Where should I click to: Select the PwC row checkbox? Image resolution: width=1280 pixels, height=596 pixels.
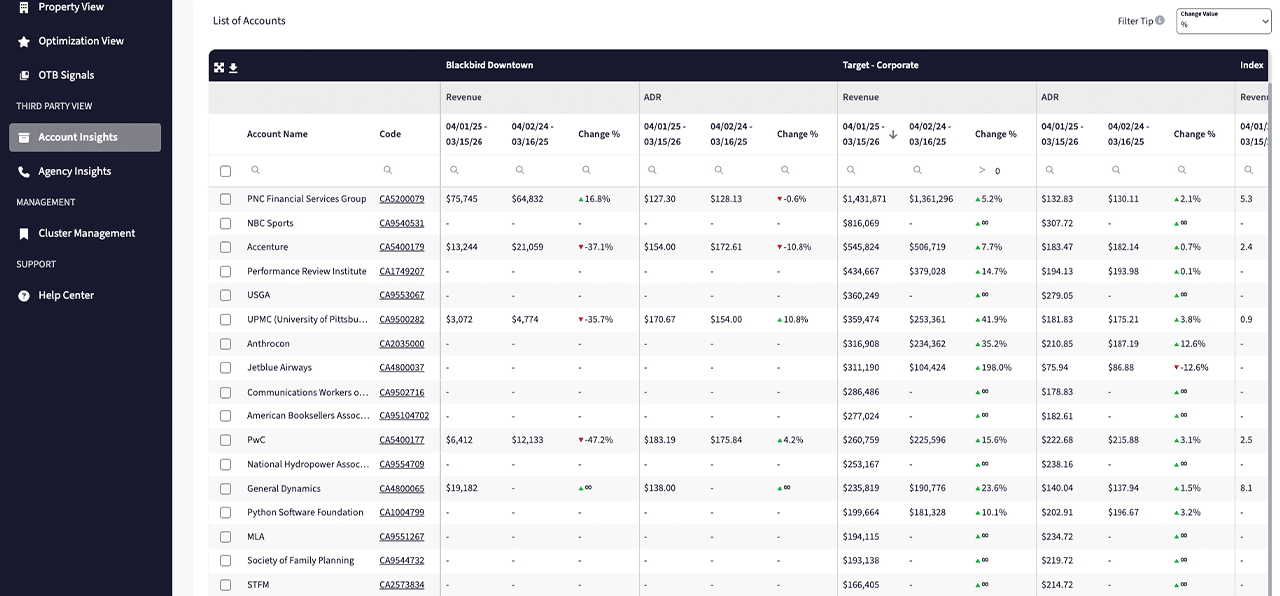(225, 441)
